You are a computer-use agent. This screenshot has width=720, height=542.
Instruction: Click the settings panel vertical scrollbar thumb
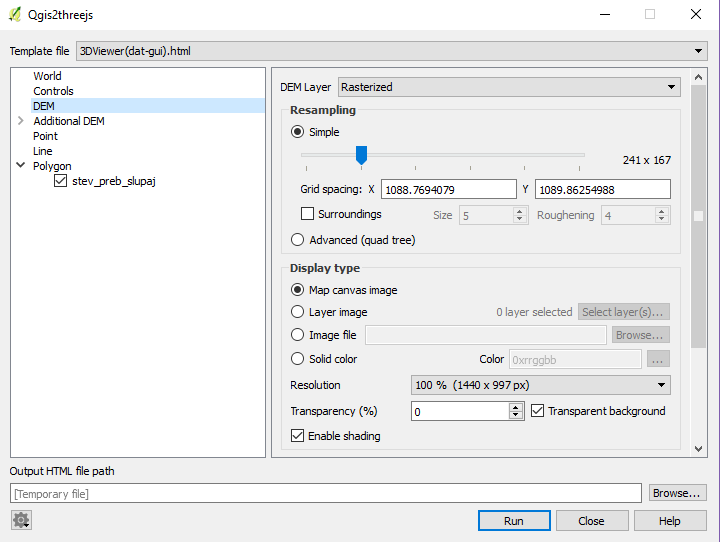click(698, 217)
